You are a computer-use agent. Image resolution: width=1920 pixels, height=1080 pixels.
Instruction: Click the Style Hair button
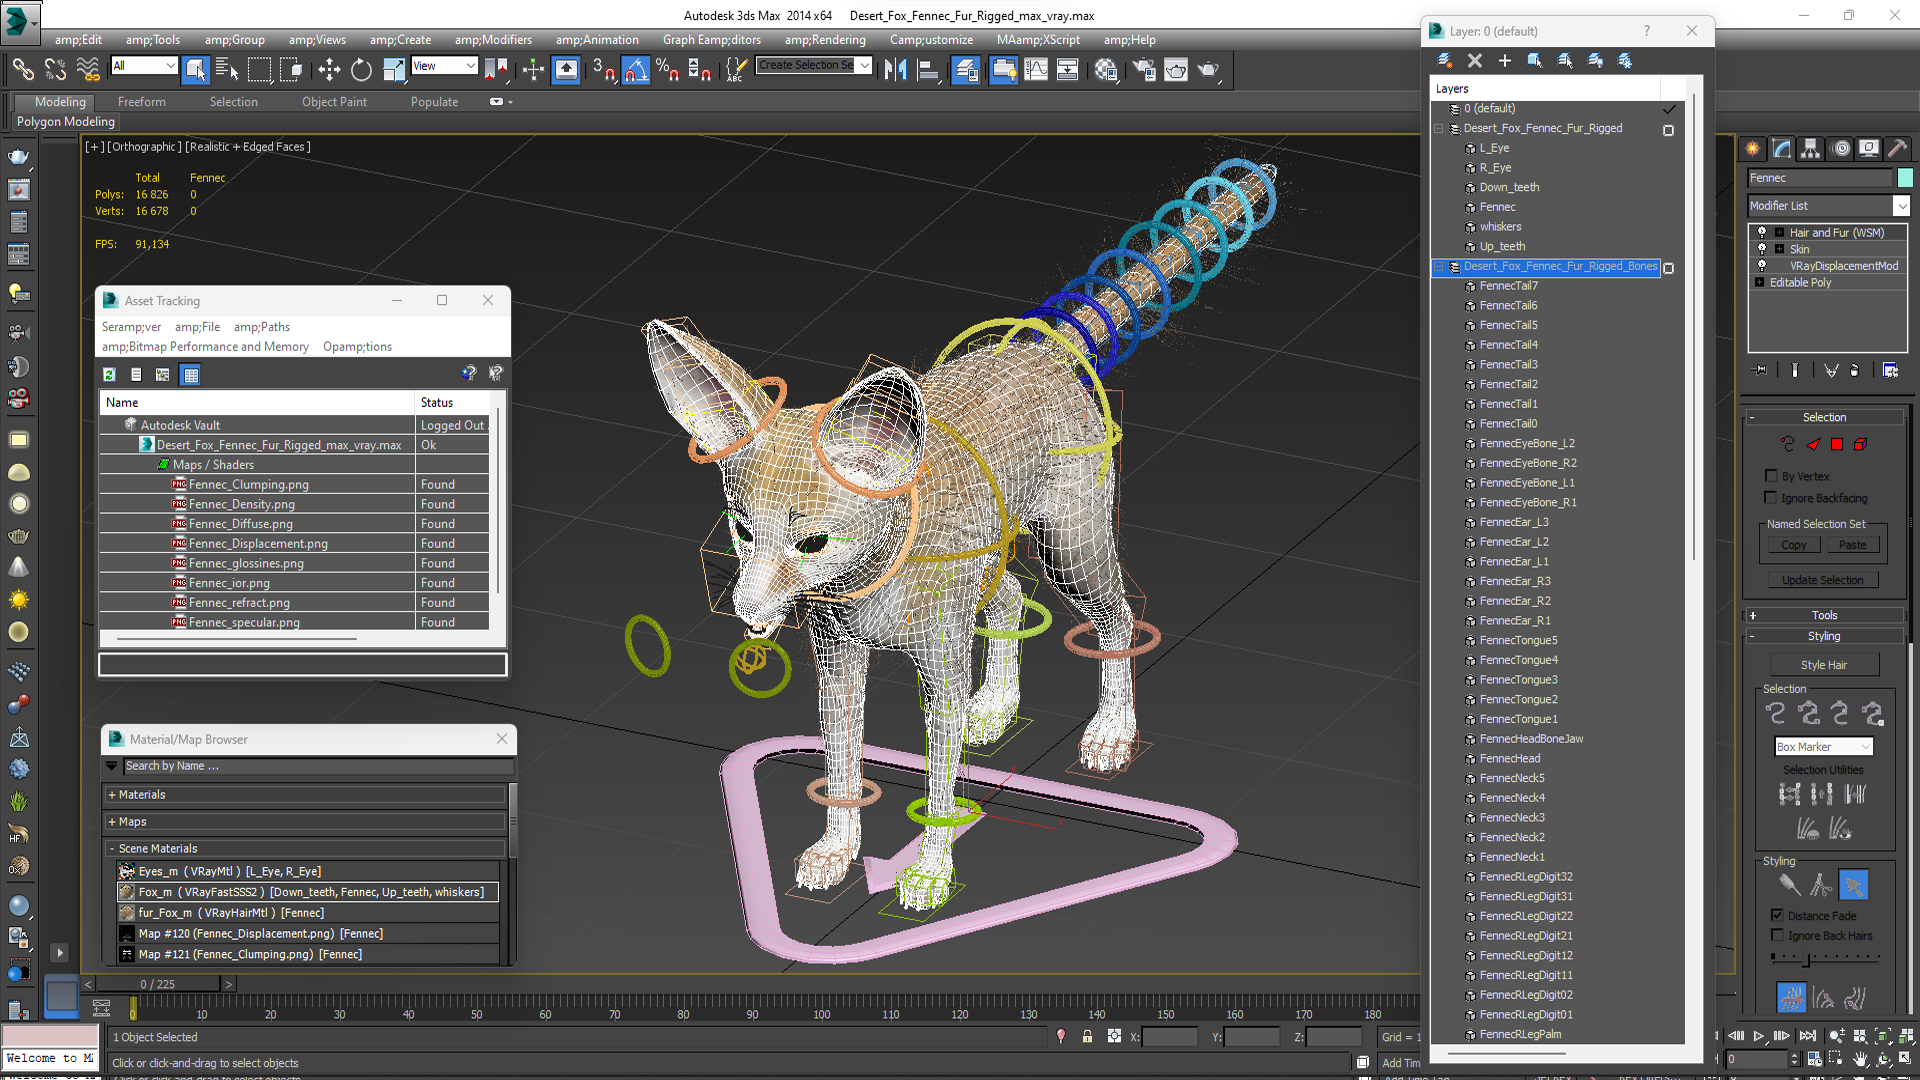(x=1824, y=665)
